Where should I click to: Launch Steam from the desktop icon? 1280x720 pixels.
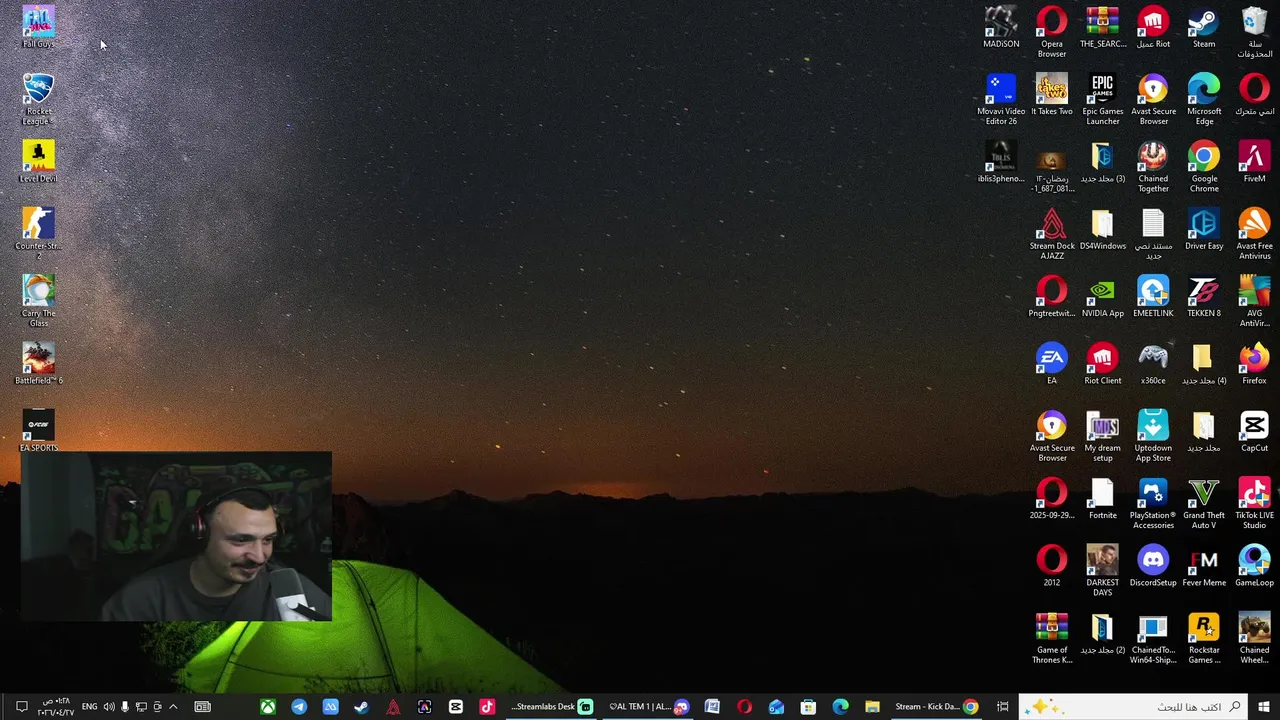1204,27
